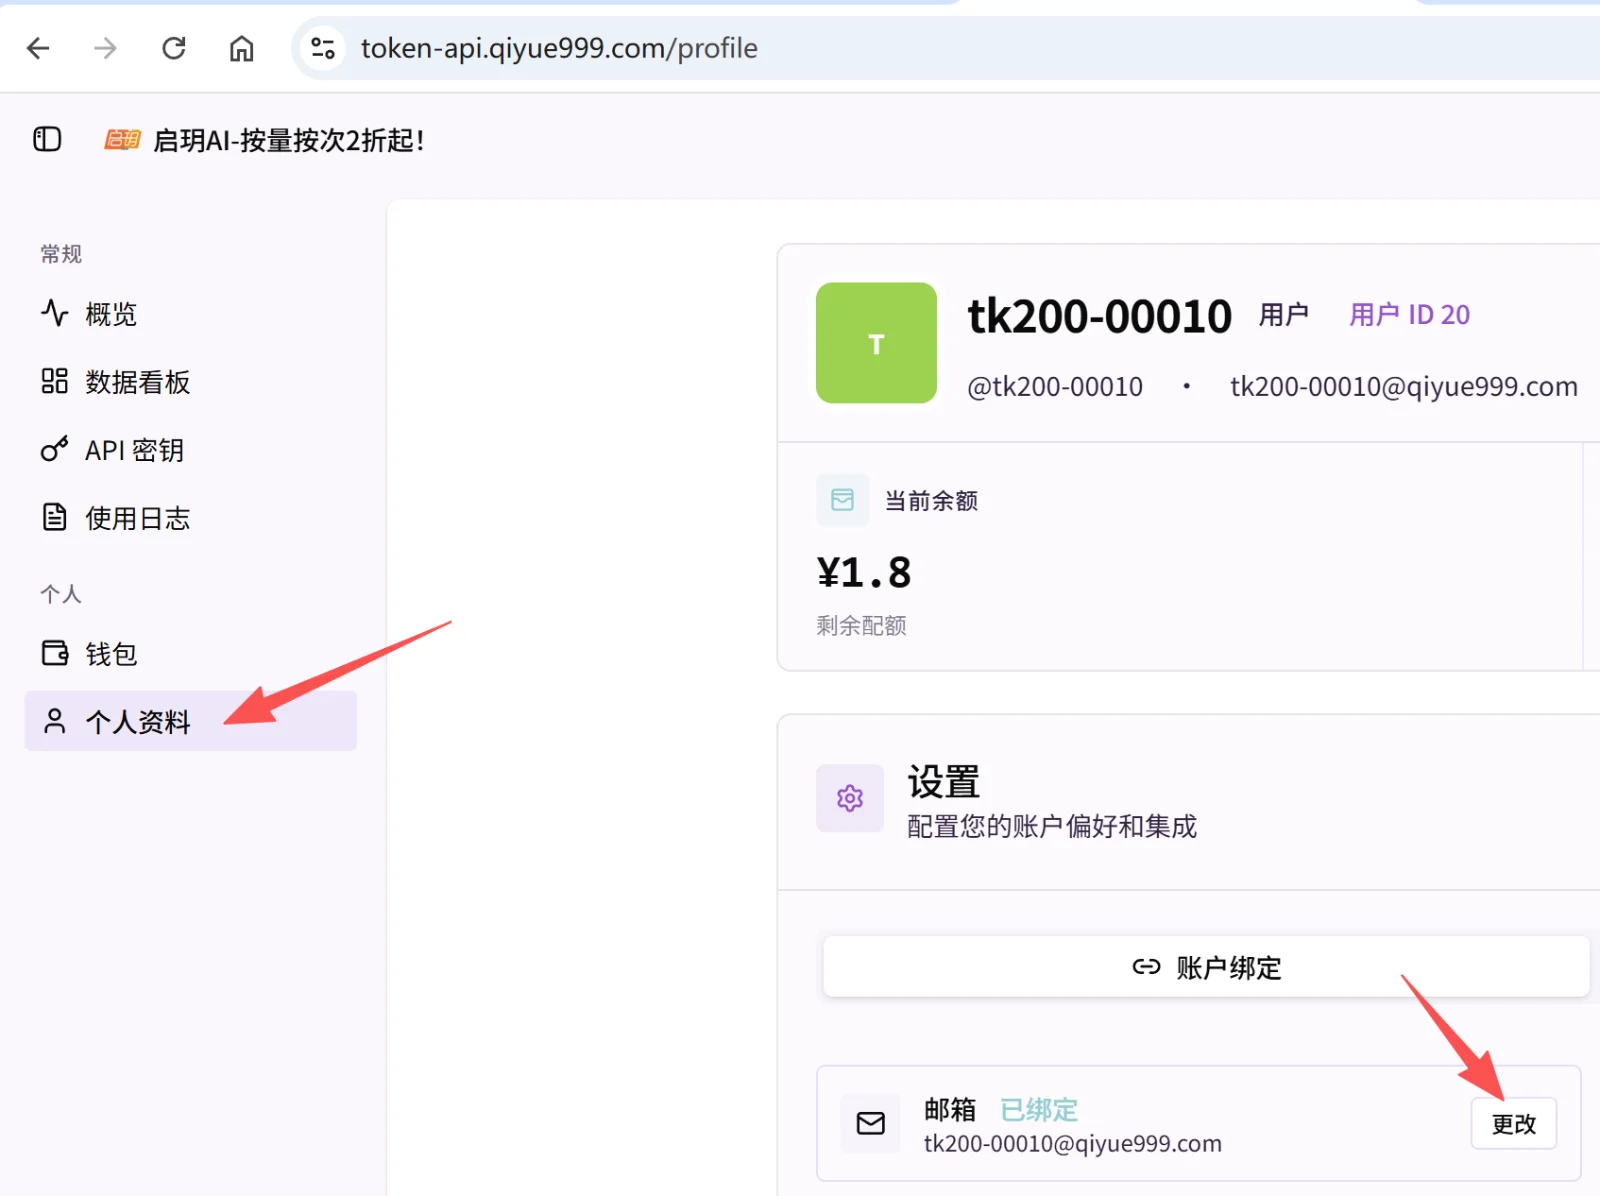1600x1196 pixels.
Task: Collapse the sidebar with the panel toggle icon
Action: pyautogui.click(x=47, y=139)
